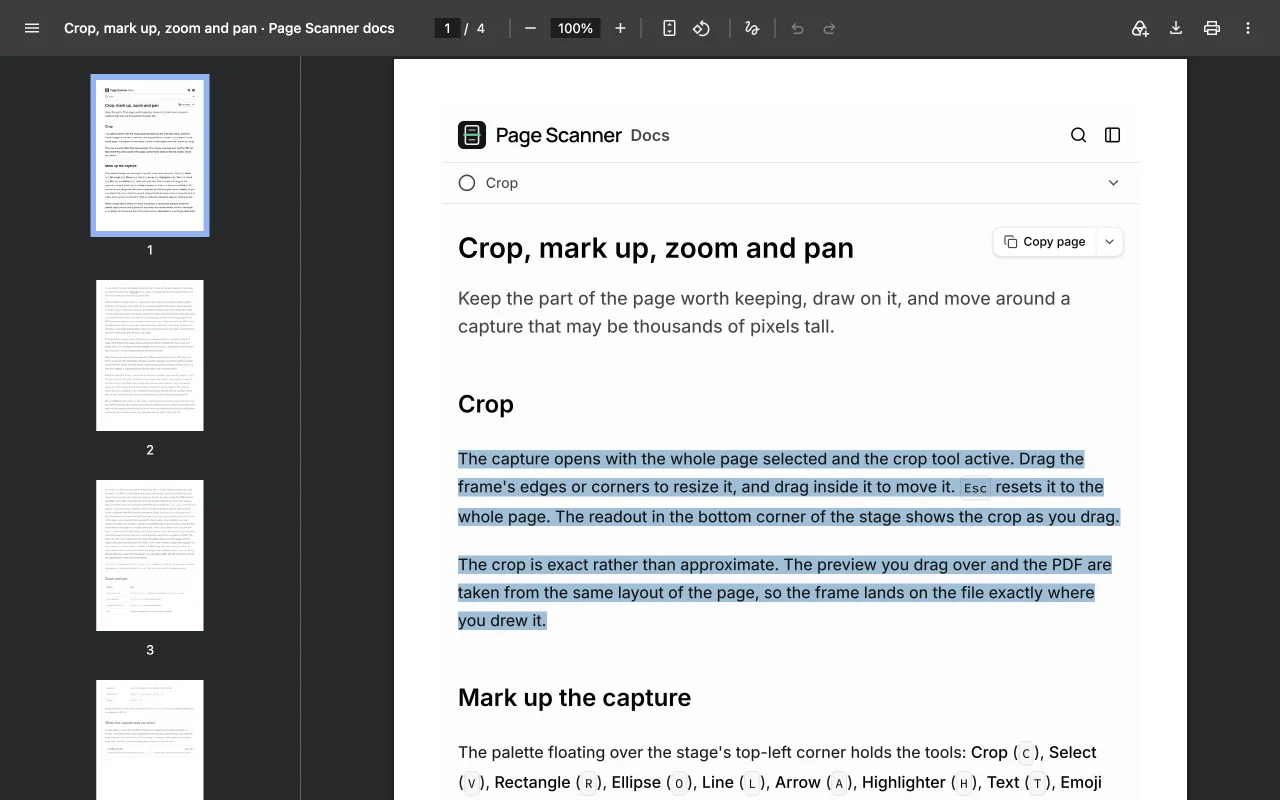
Task: Click the main page title heading
Action: click(656, 248)
